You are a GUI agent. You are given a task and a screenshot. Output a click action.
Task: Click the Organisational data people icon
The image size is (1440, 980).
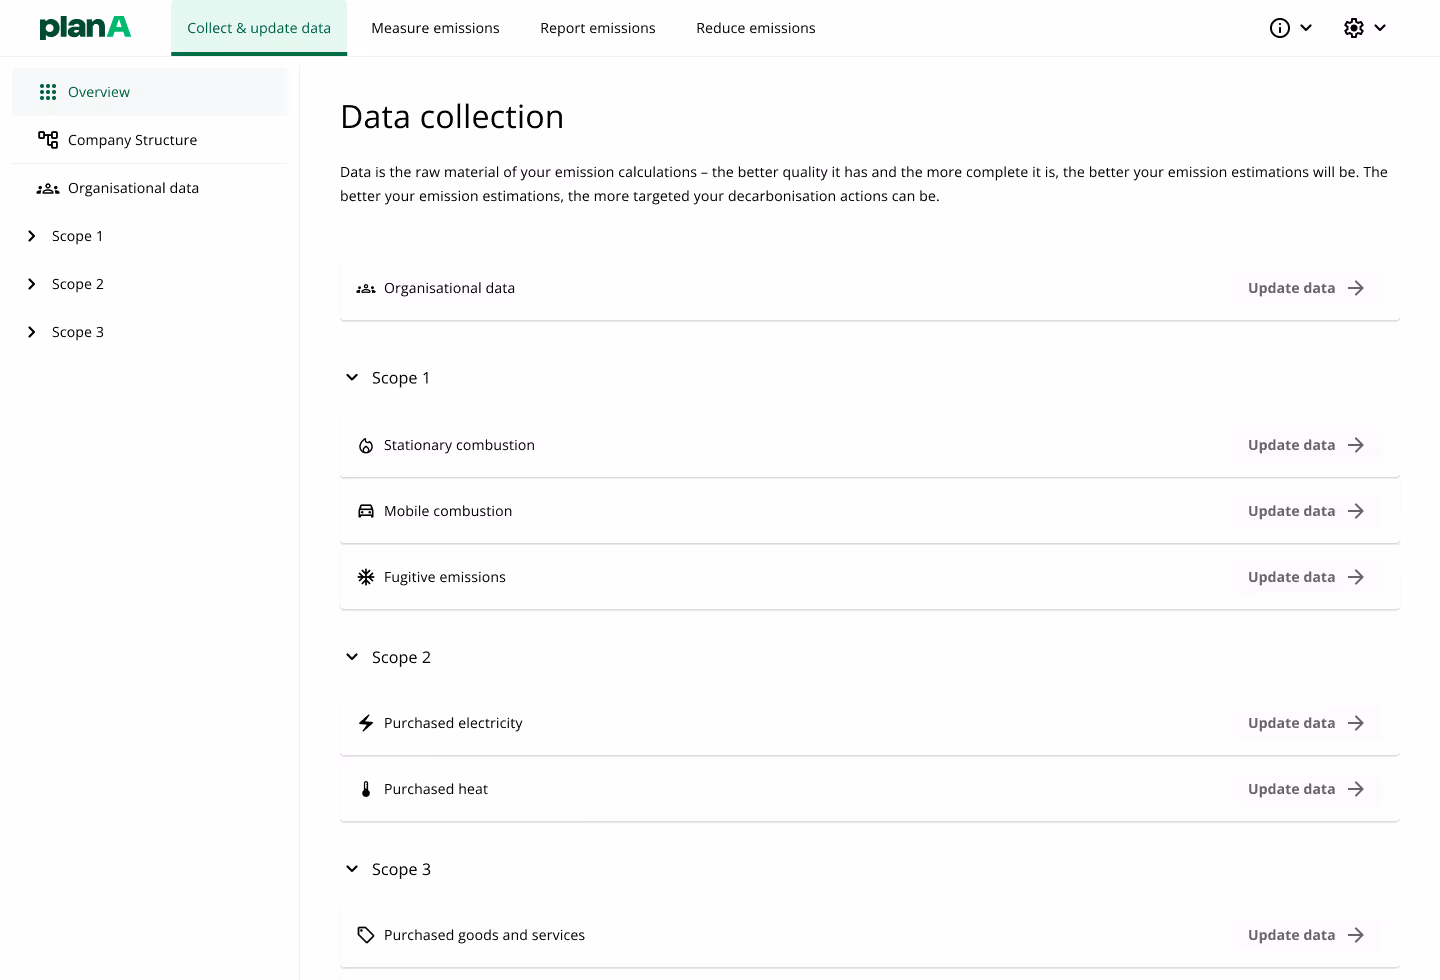pos(47,187)
